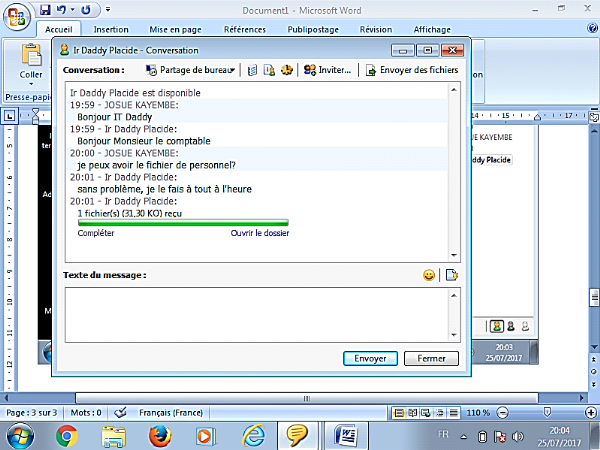Open the Windows Start button

click(x=20, y=436)
